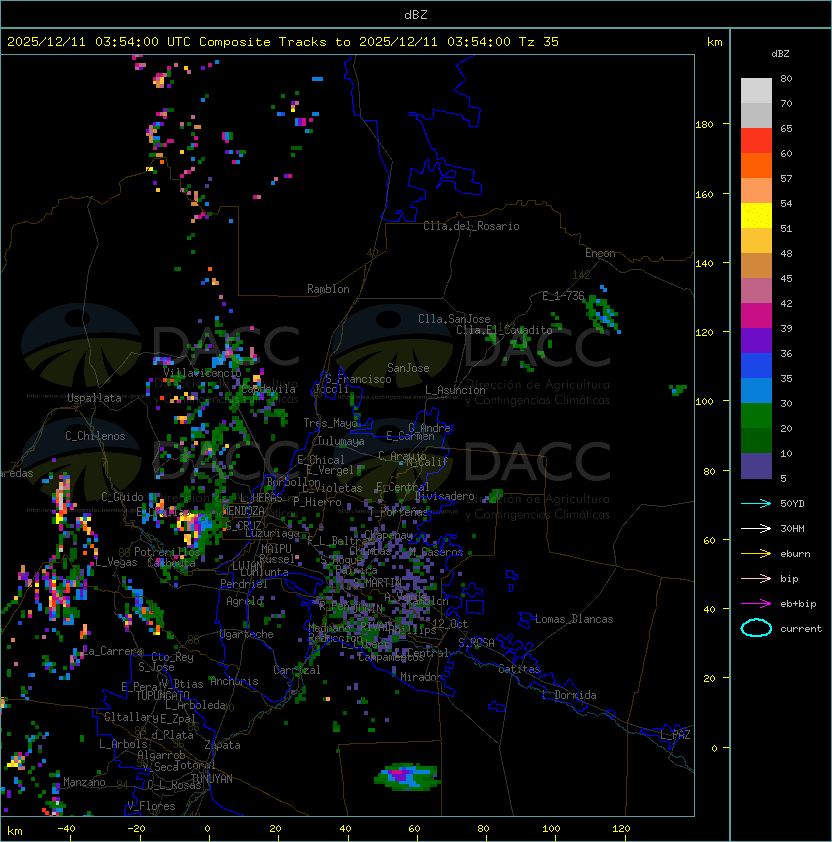Click the isolated storm cell south of Mirador
The height and width of the screenshot is (842, 832).
(407, 776)
